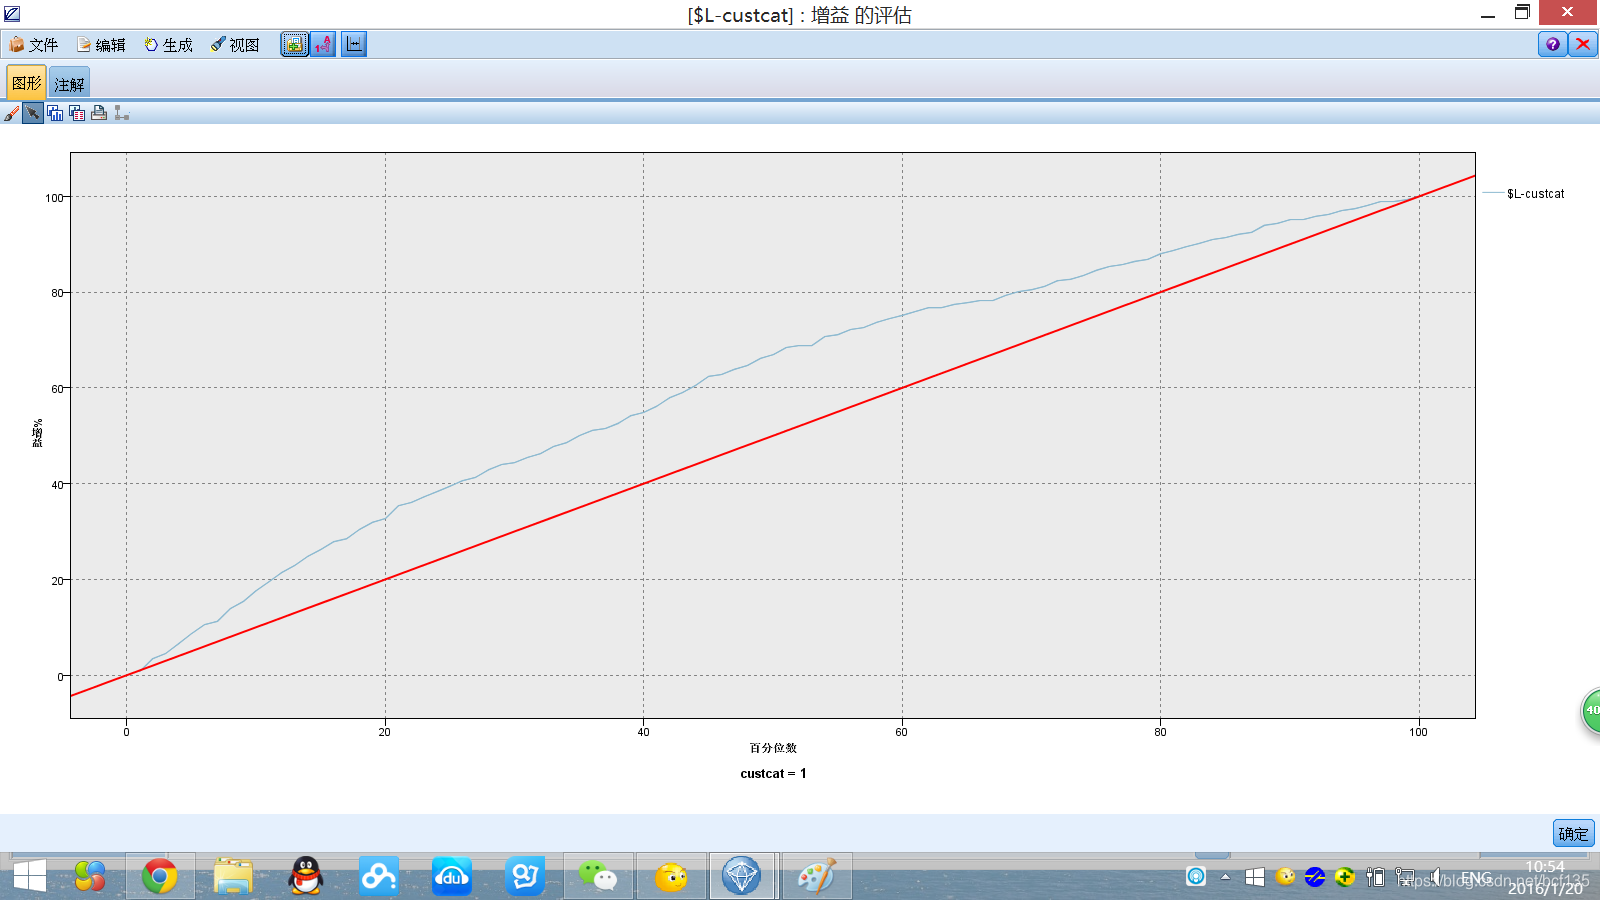Click the greyed-out node layout icon
Viewport: 1600px width, 900px height.
(121, 113)
